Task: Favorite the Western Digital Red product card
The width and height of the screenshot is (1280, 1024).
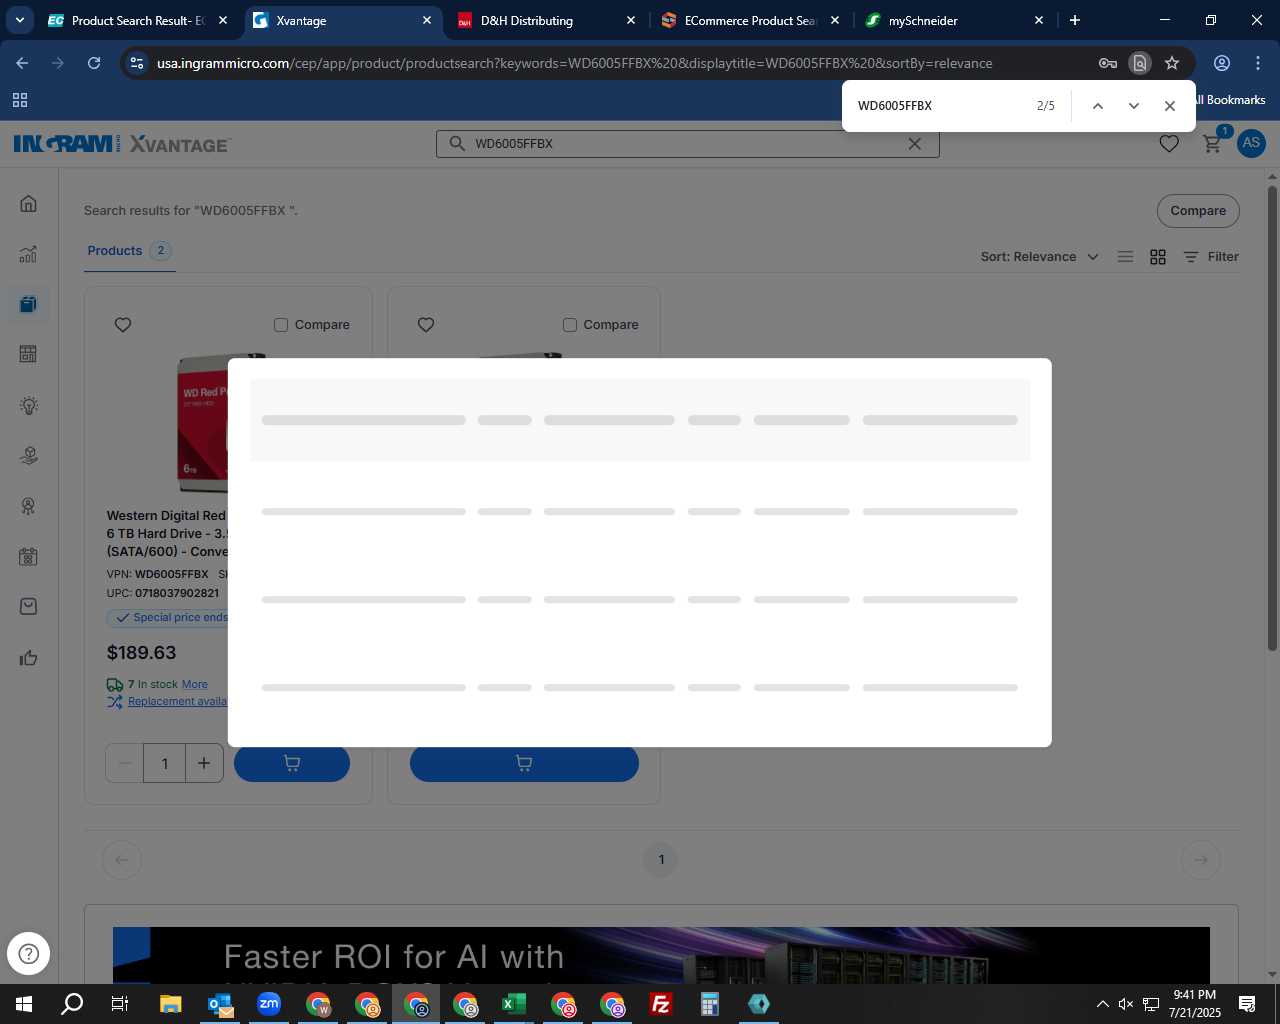Action: 123,325
